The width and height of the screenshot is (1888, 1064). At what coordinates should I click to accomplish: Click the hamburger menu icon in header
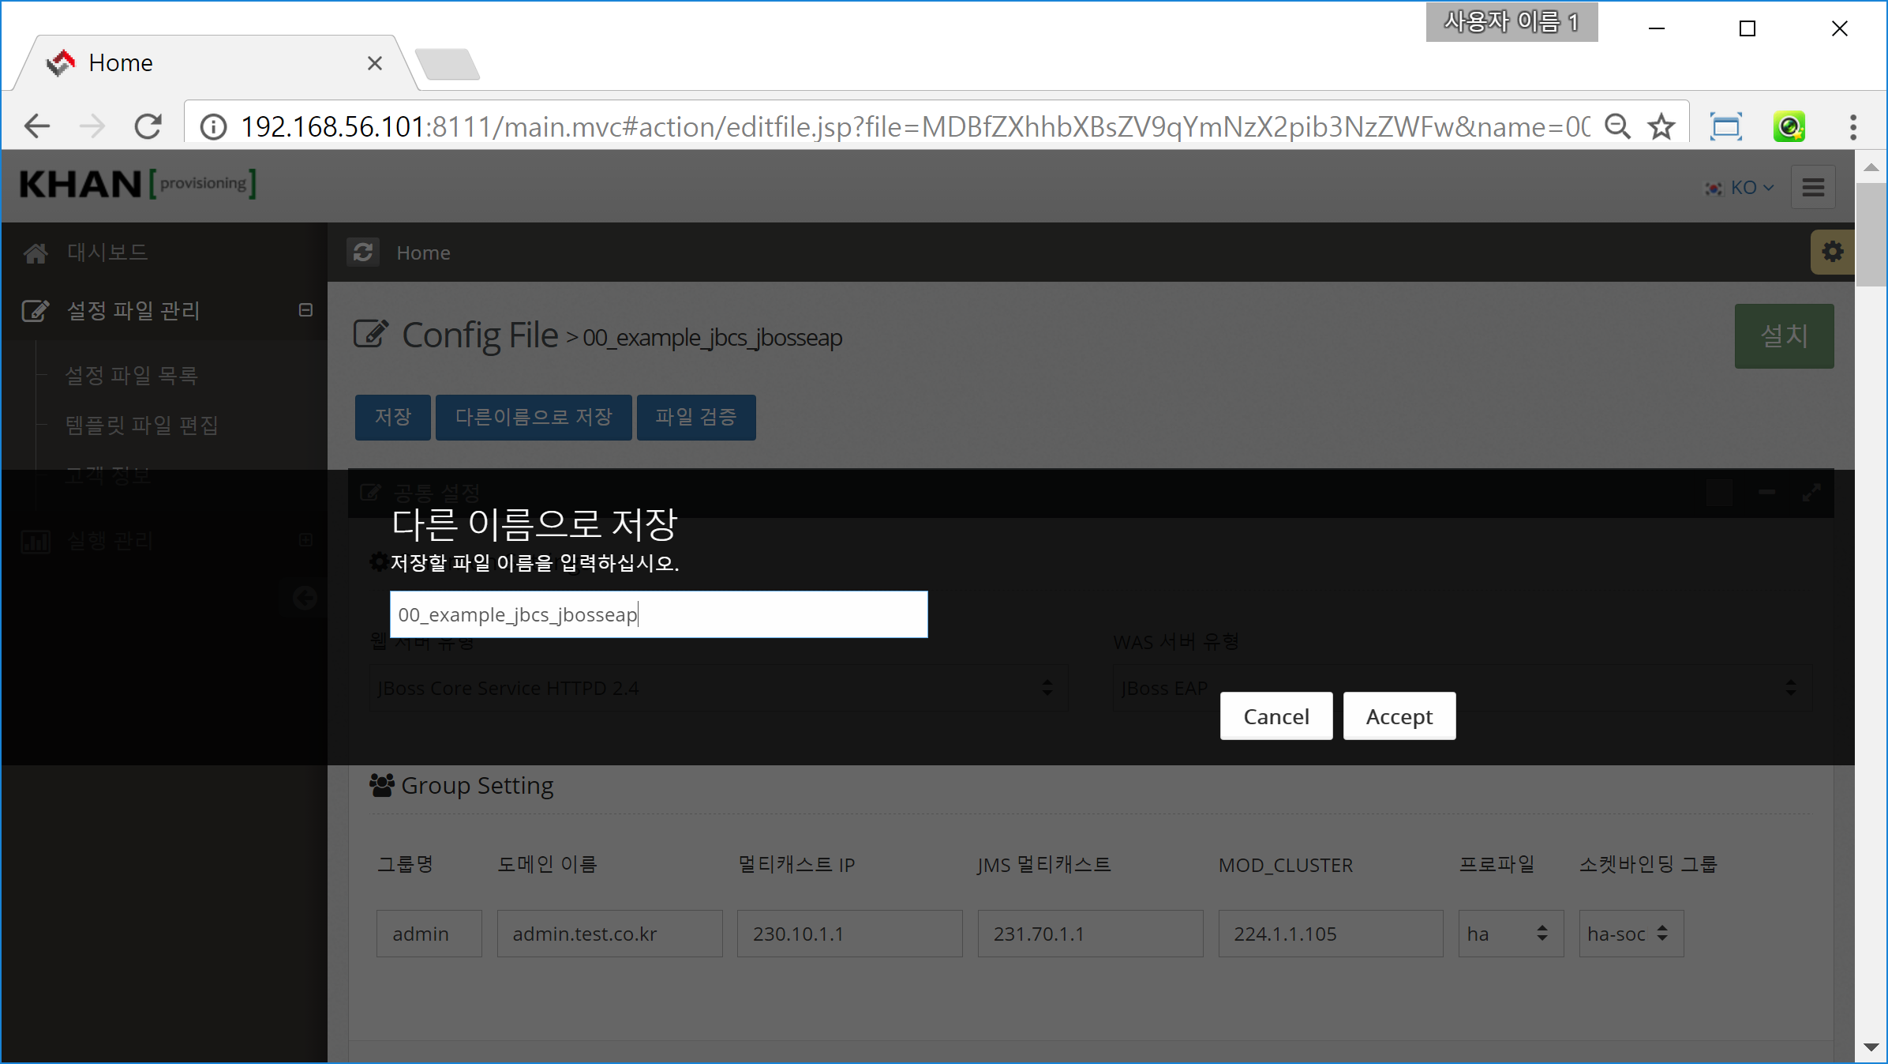[x=1813, y=187]
